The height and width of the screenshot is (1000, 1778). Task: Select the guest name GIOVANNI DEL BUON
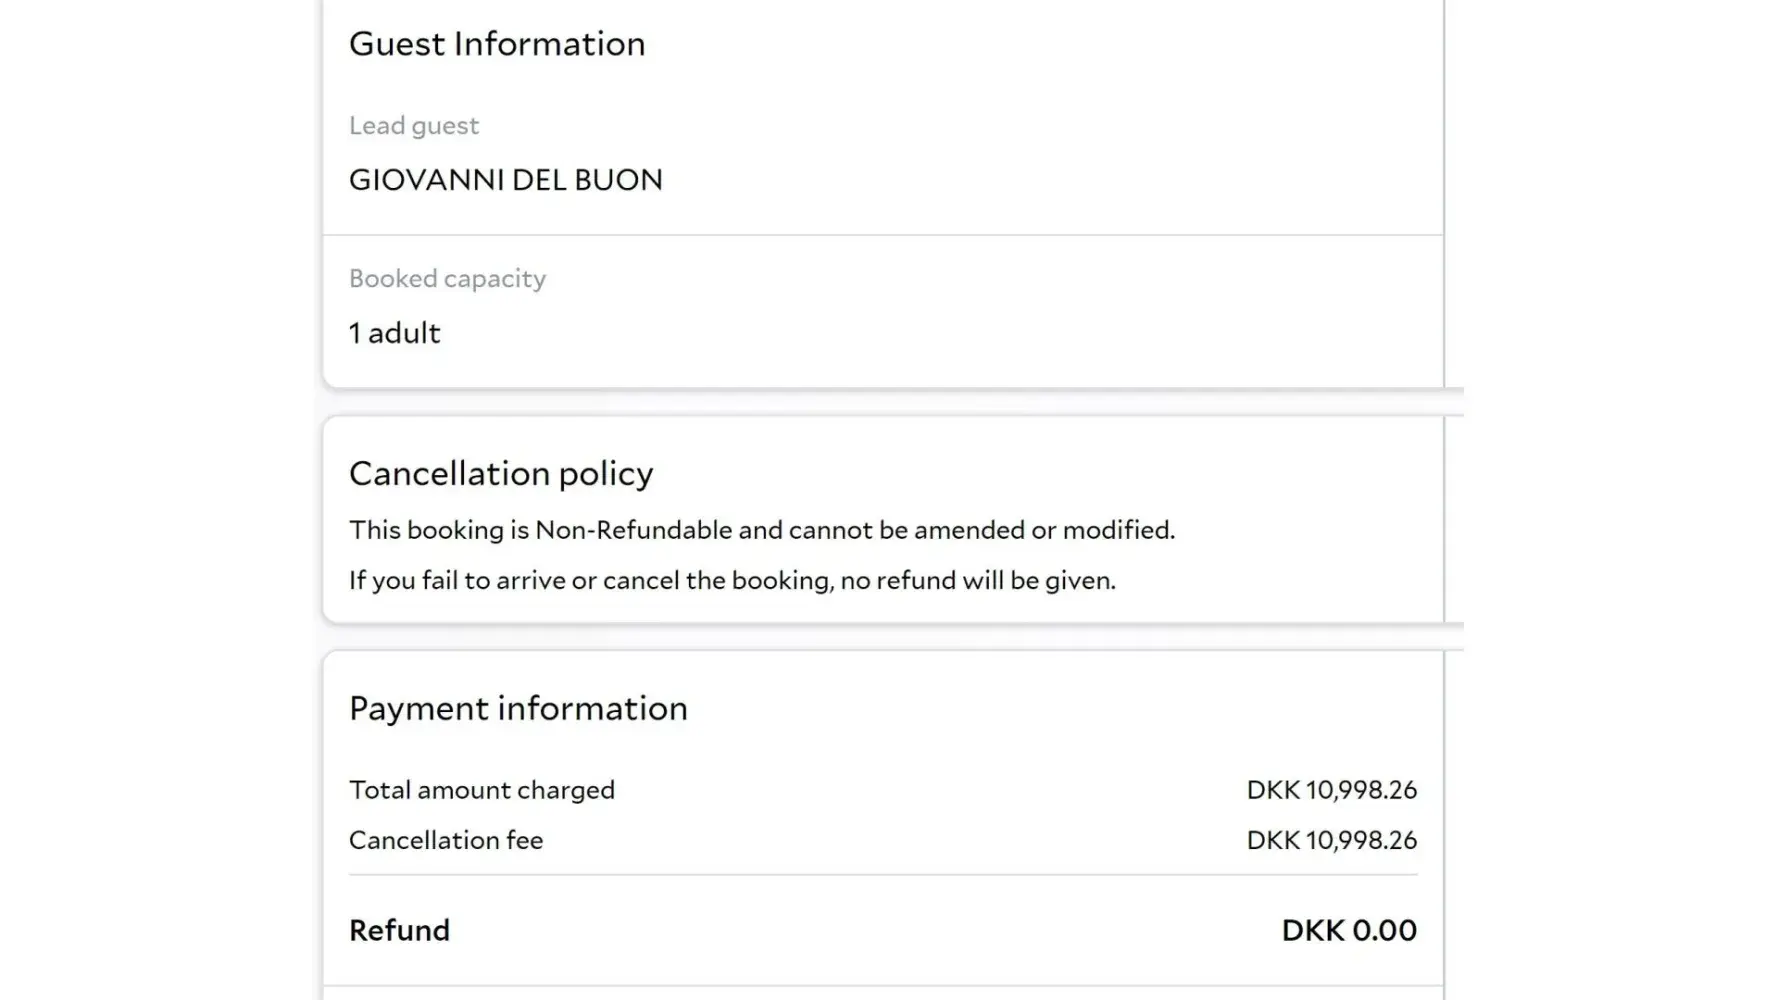505,180
